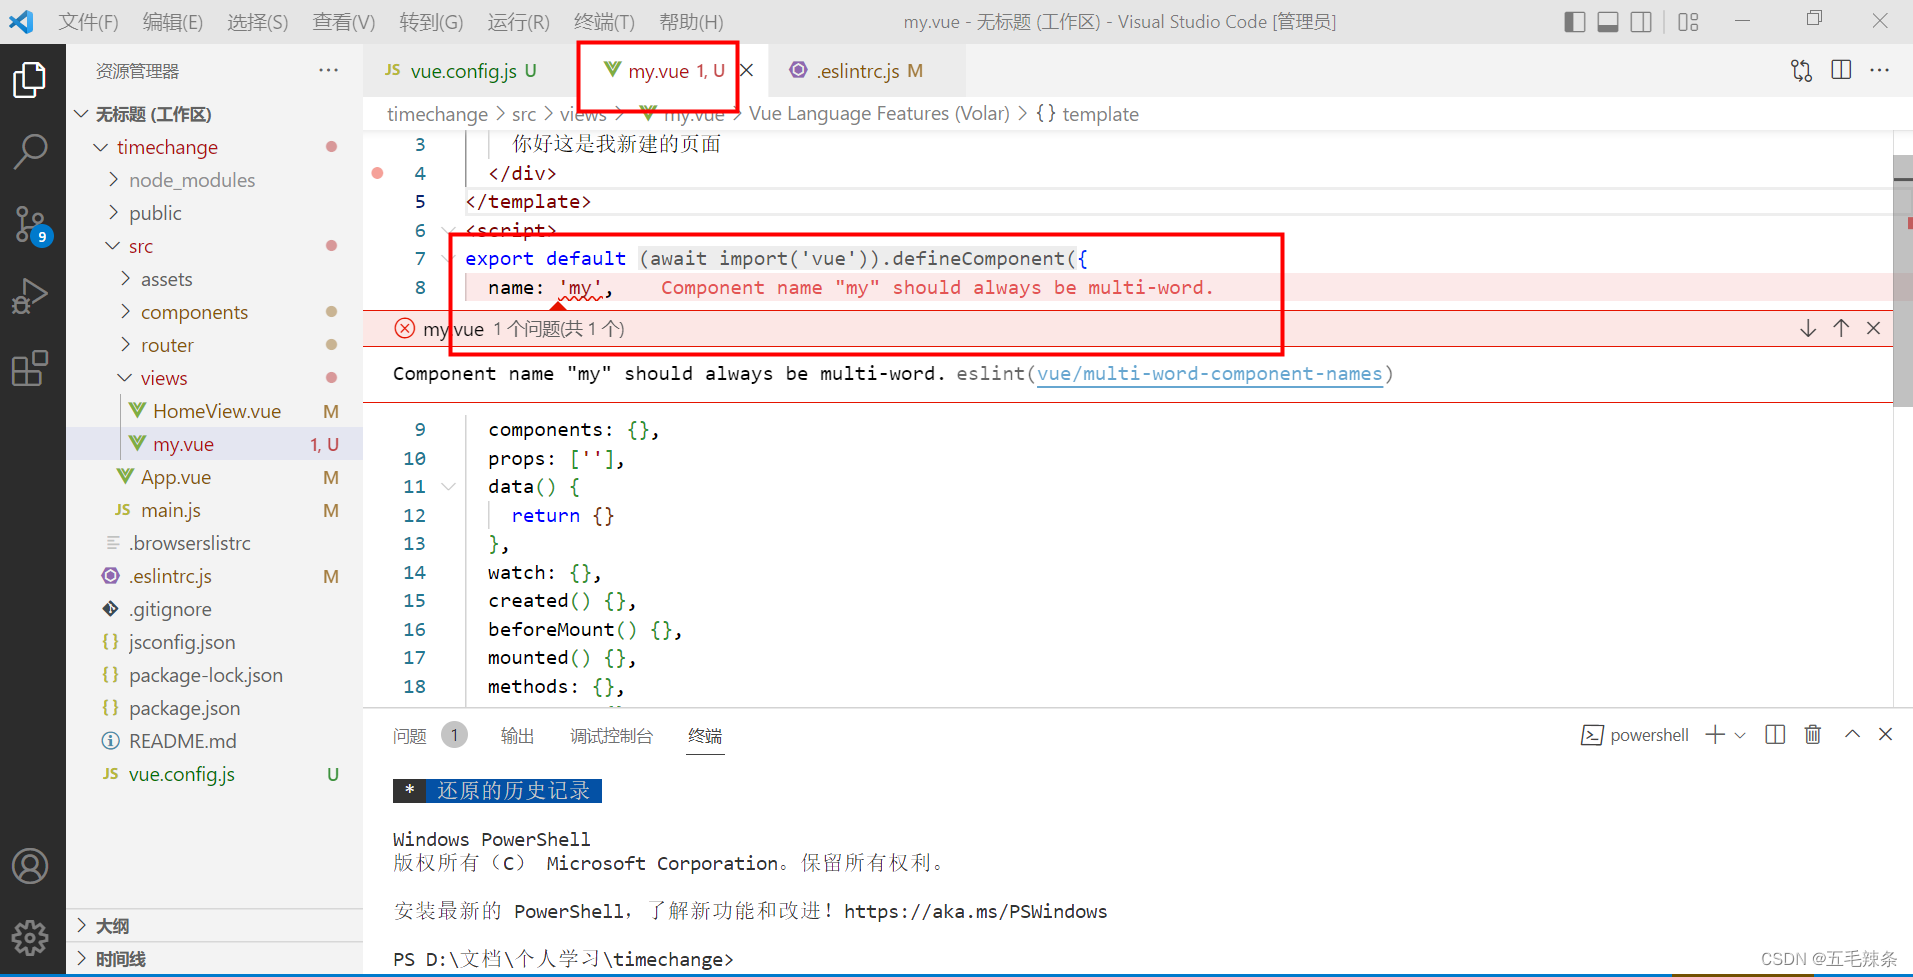Split the editor using top-right icon

(1842, 70)
